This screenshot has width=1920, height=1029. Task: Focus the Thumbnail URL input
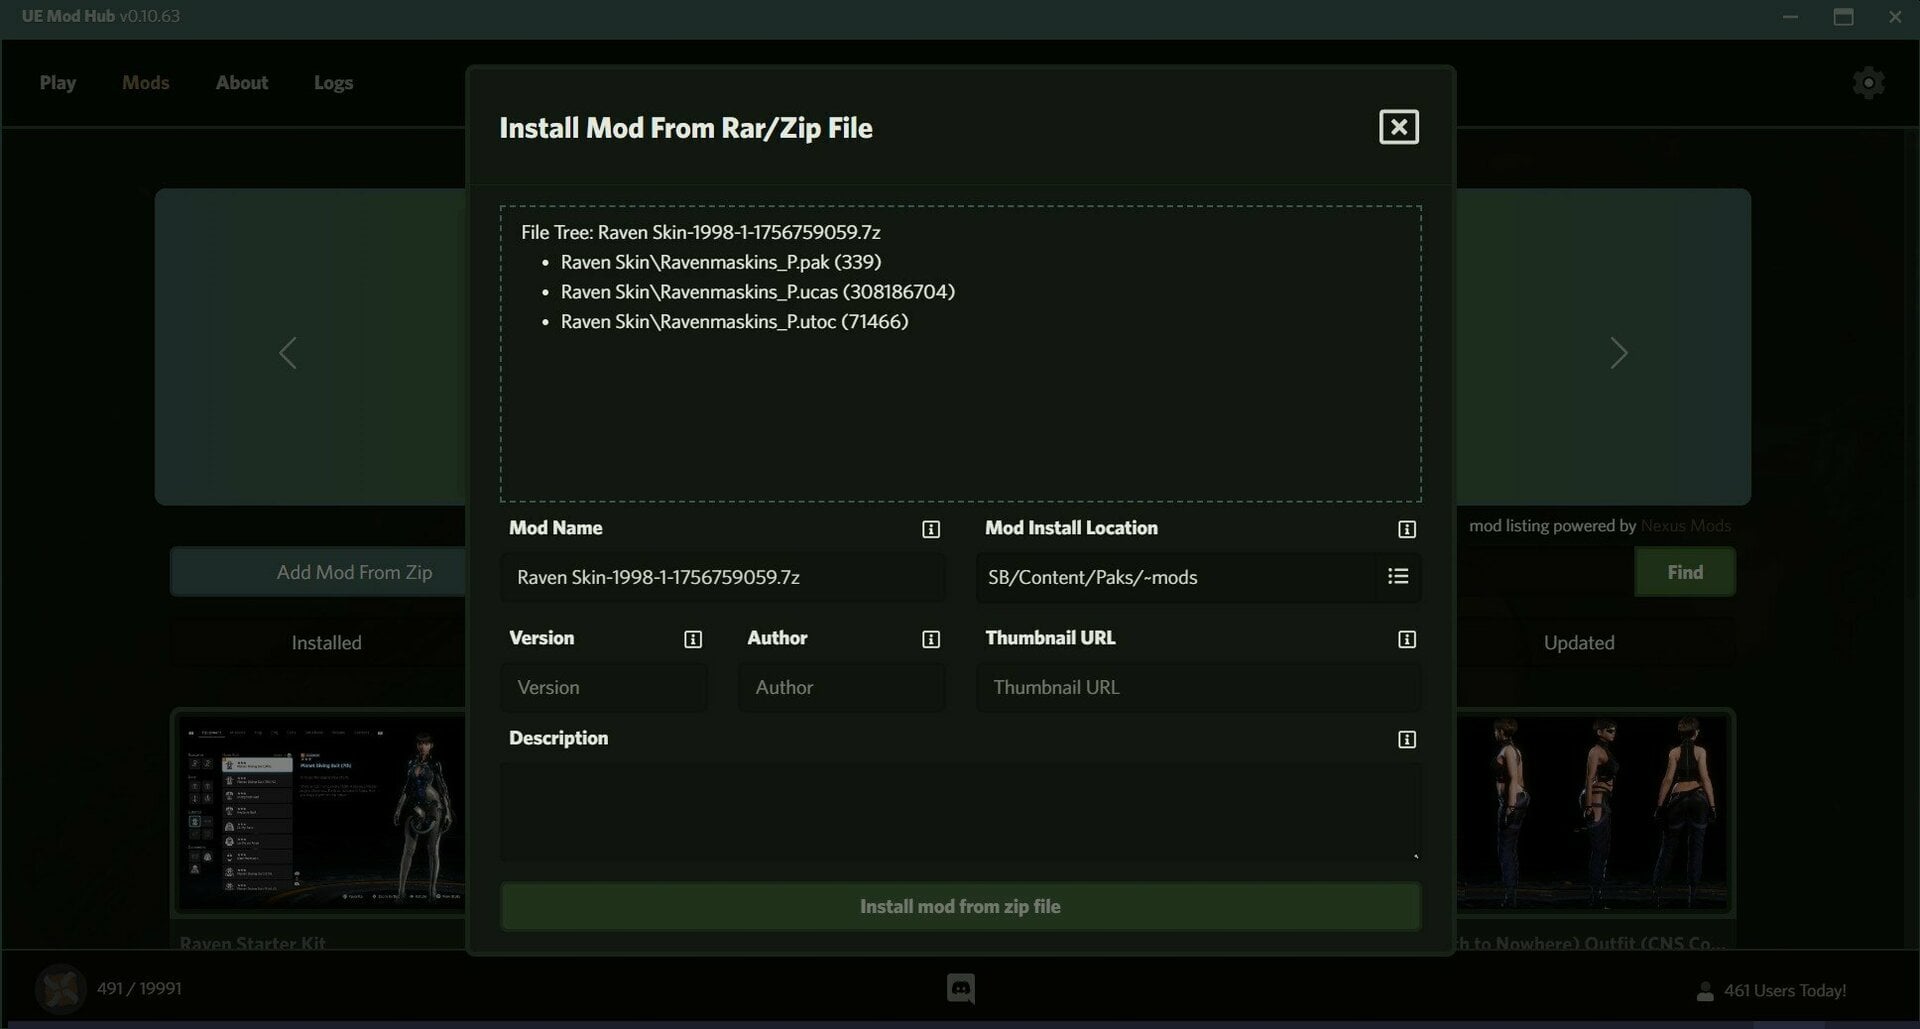coord(1198,687)
